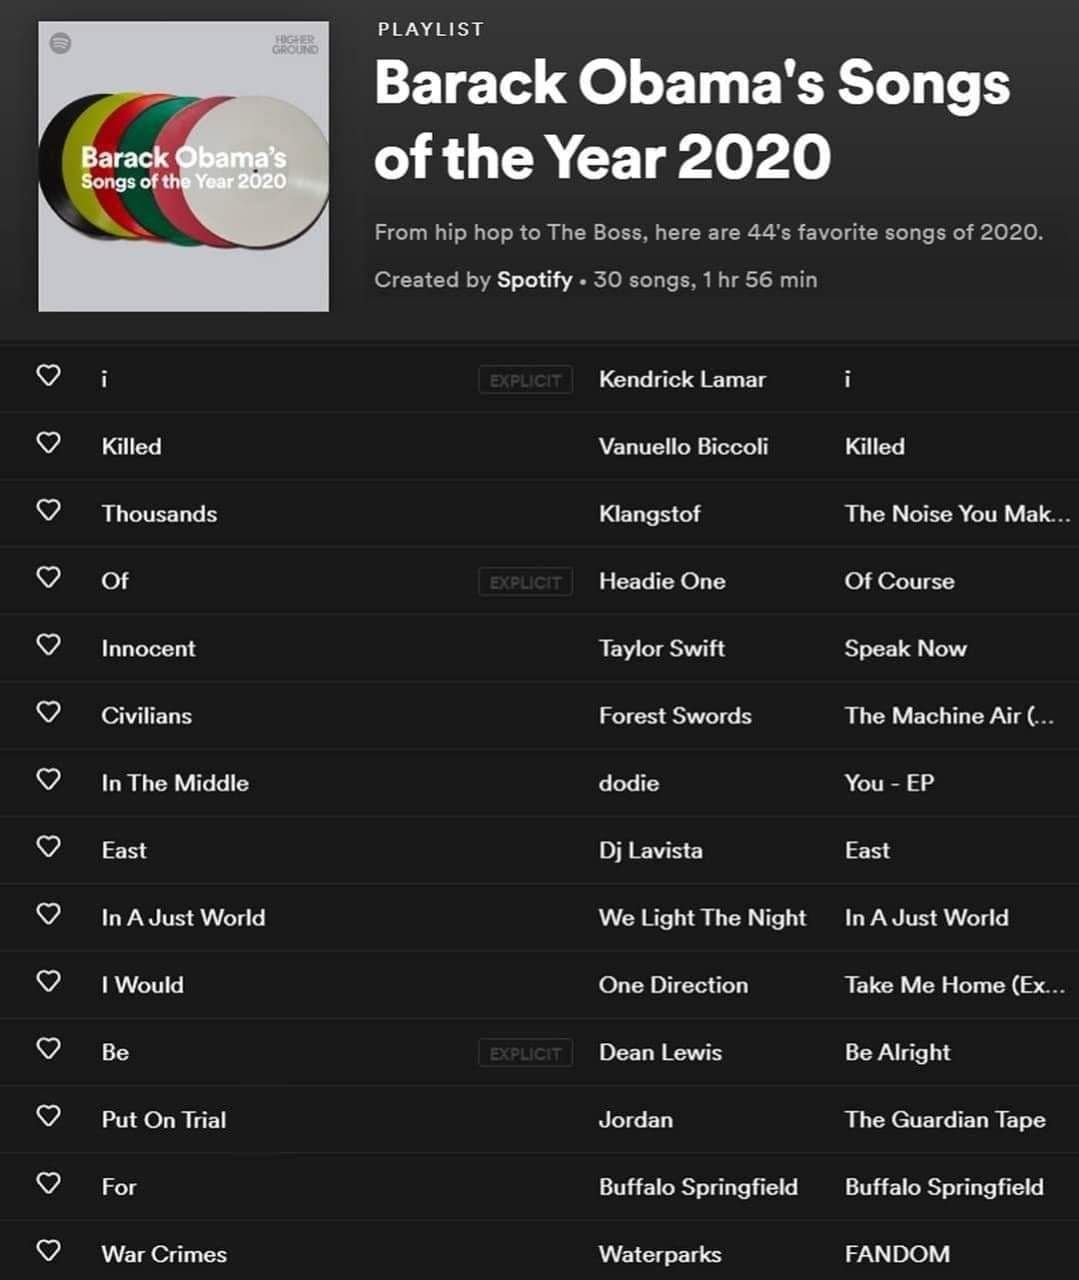Viewport: 1079px width, 1280px height.
Task: Toggle like on Buffalo Springfield's 'For'
Action: 48,1182
